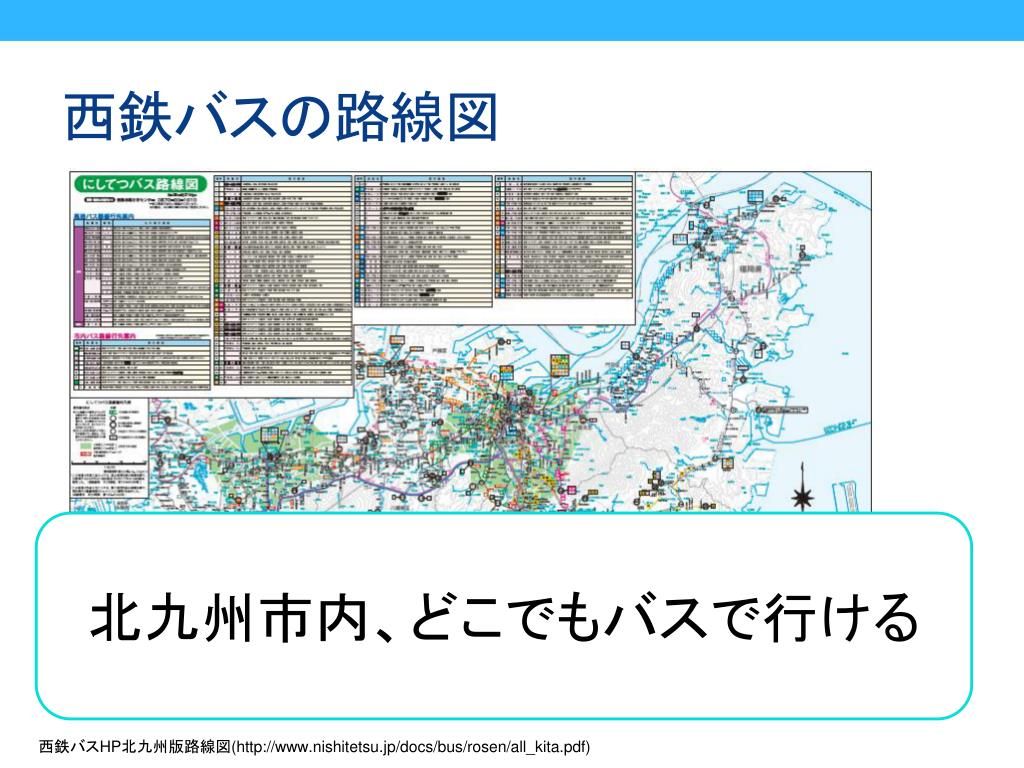Open the nishitetsu.jp all_kita.pdf source URL
The image size is (1024, 768).
(x=411, y=746)
